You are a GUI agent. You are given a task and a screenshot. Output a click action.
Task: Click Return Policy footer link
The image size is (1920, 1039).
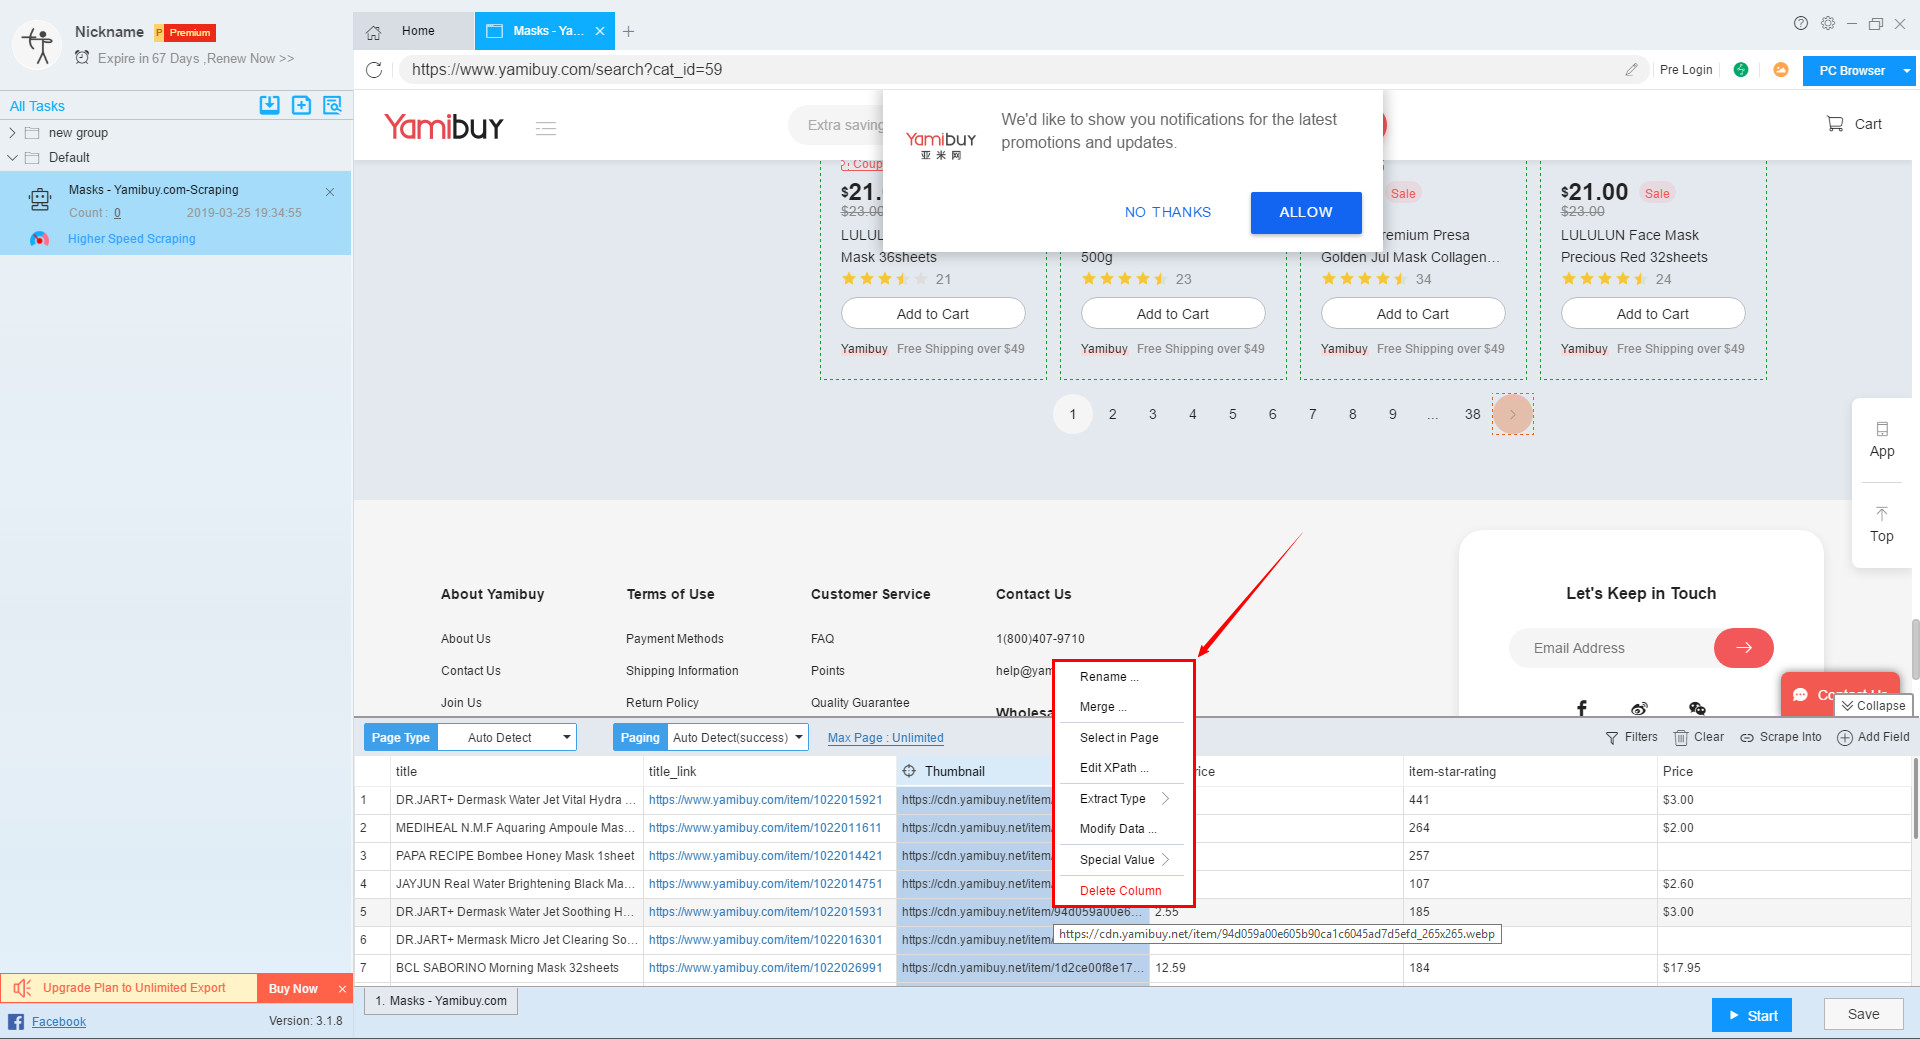(662, 703)
